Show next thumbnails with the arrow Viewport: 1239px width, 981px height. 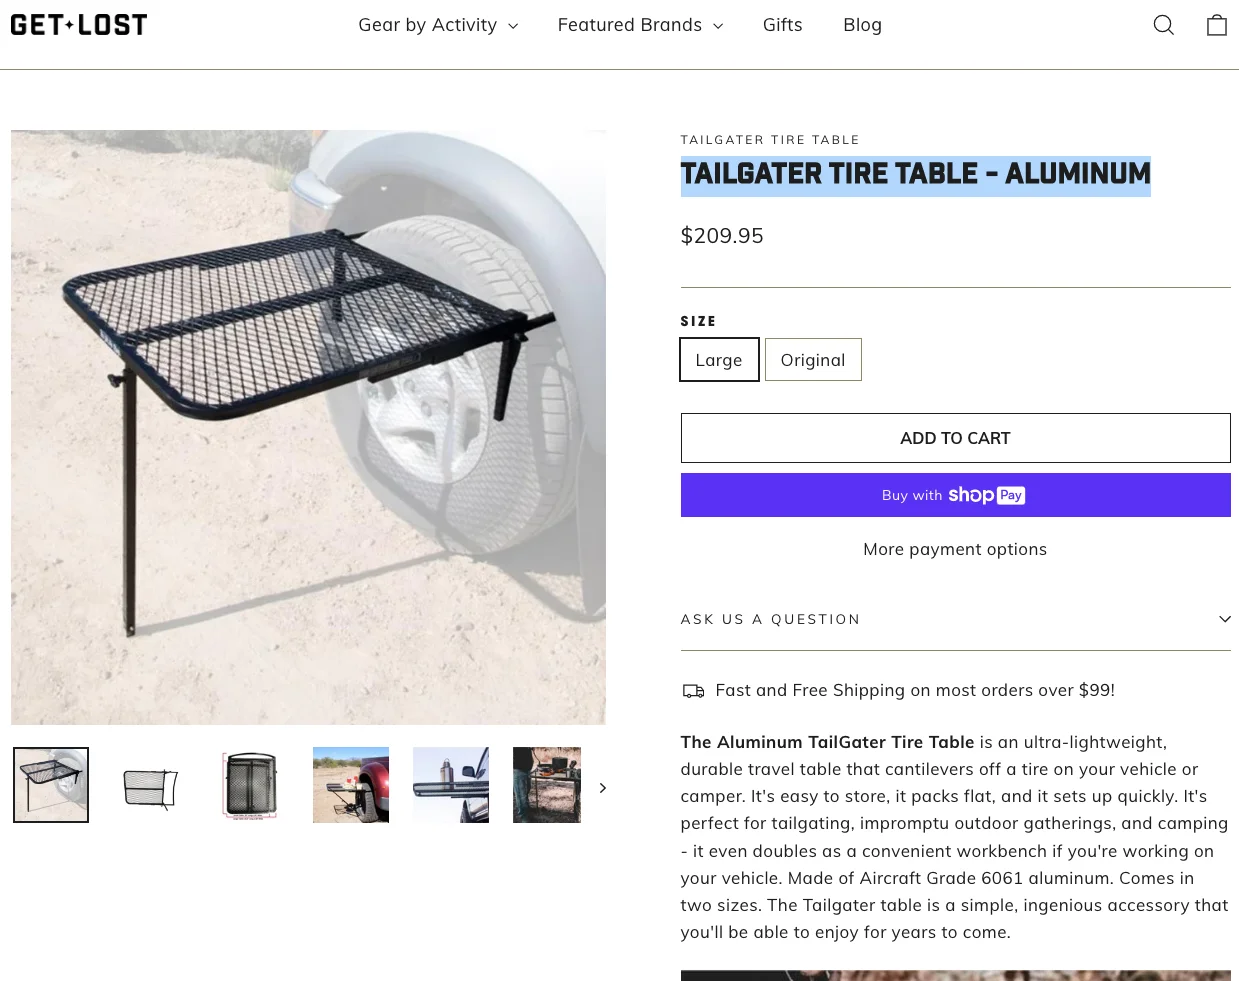(602, 788)
